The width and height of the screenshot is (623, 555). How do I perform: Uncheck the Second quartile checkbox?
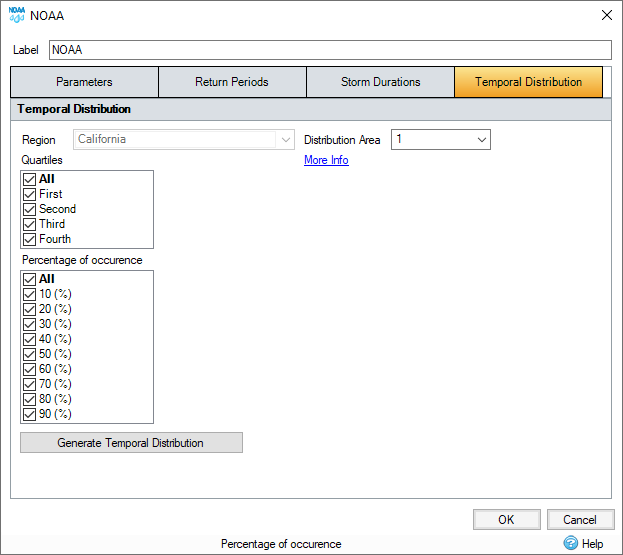(x=29, y=209)
